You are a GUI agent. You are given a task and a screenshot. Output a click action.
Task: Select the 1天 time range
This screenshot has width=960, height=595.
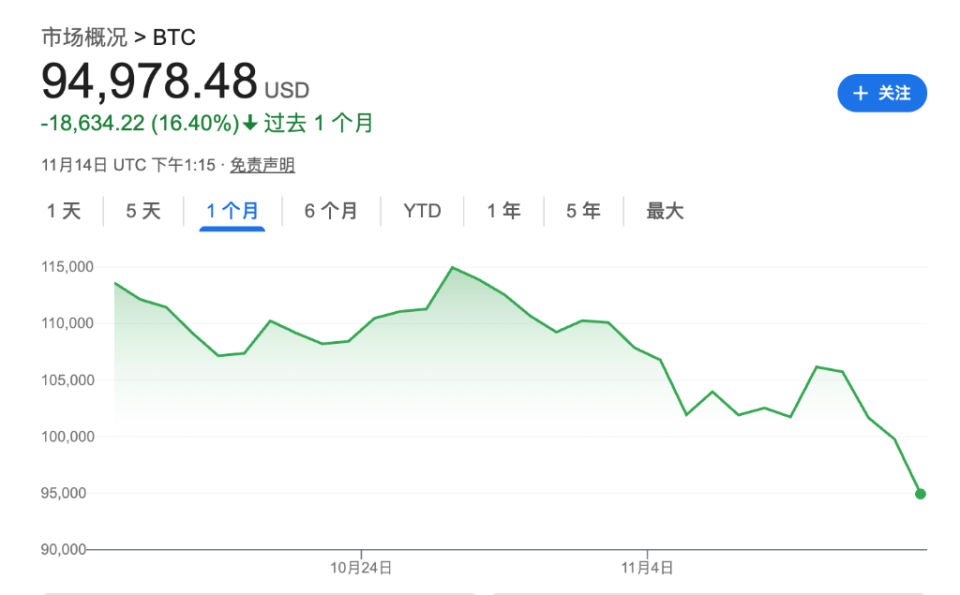(65, 211)
